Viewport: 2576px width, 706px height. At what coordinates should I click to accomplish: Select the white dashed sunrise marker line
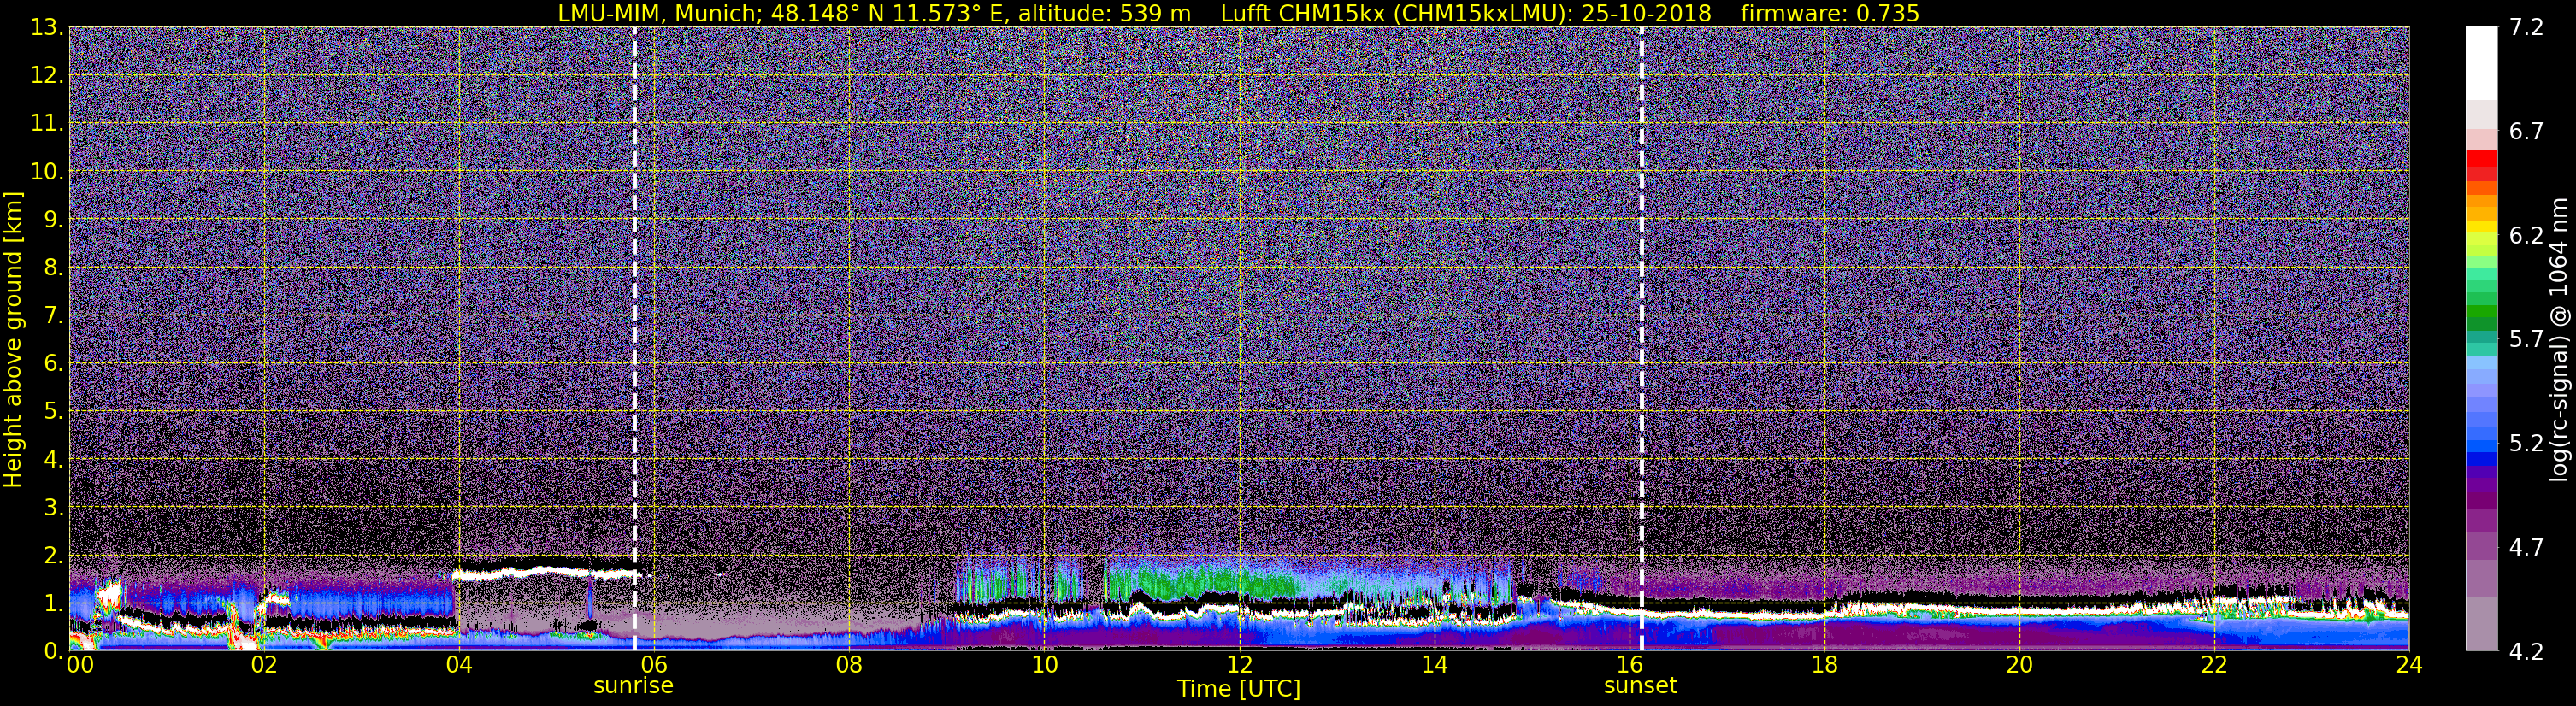(634, 339)
